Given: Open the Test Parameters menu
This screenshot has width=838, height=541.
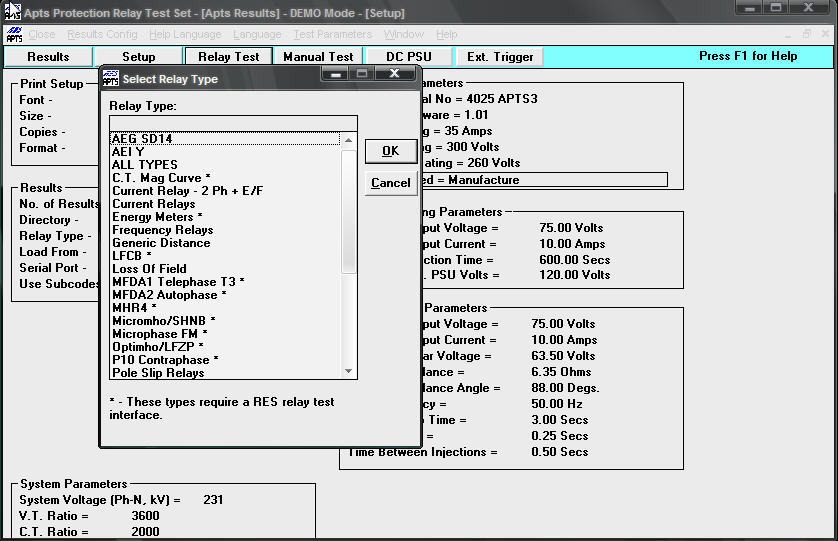Looking at the screenshot, I should [x=332, y=34].
